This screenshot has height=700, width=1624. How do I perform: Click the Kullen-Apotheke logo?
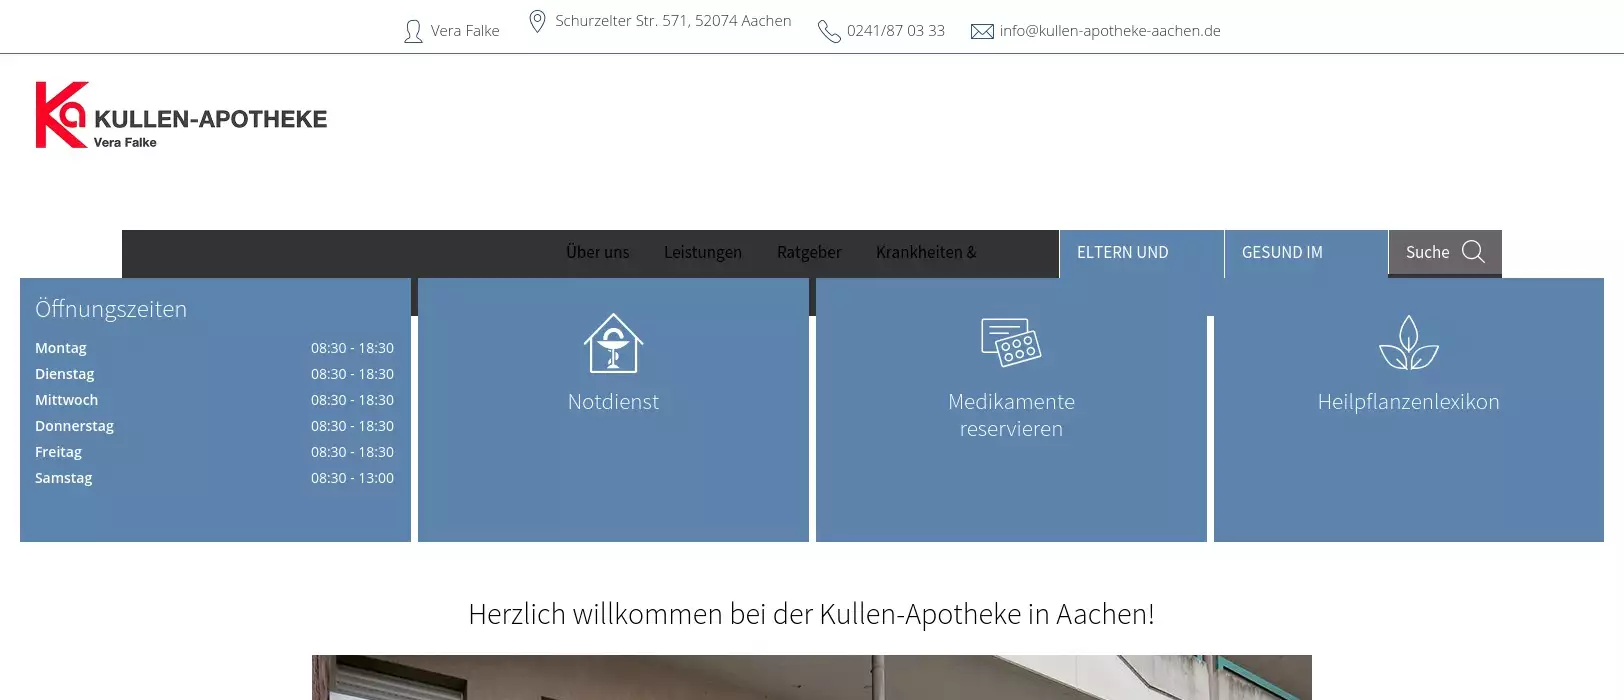[x=181, y=116]
